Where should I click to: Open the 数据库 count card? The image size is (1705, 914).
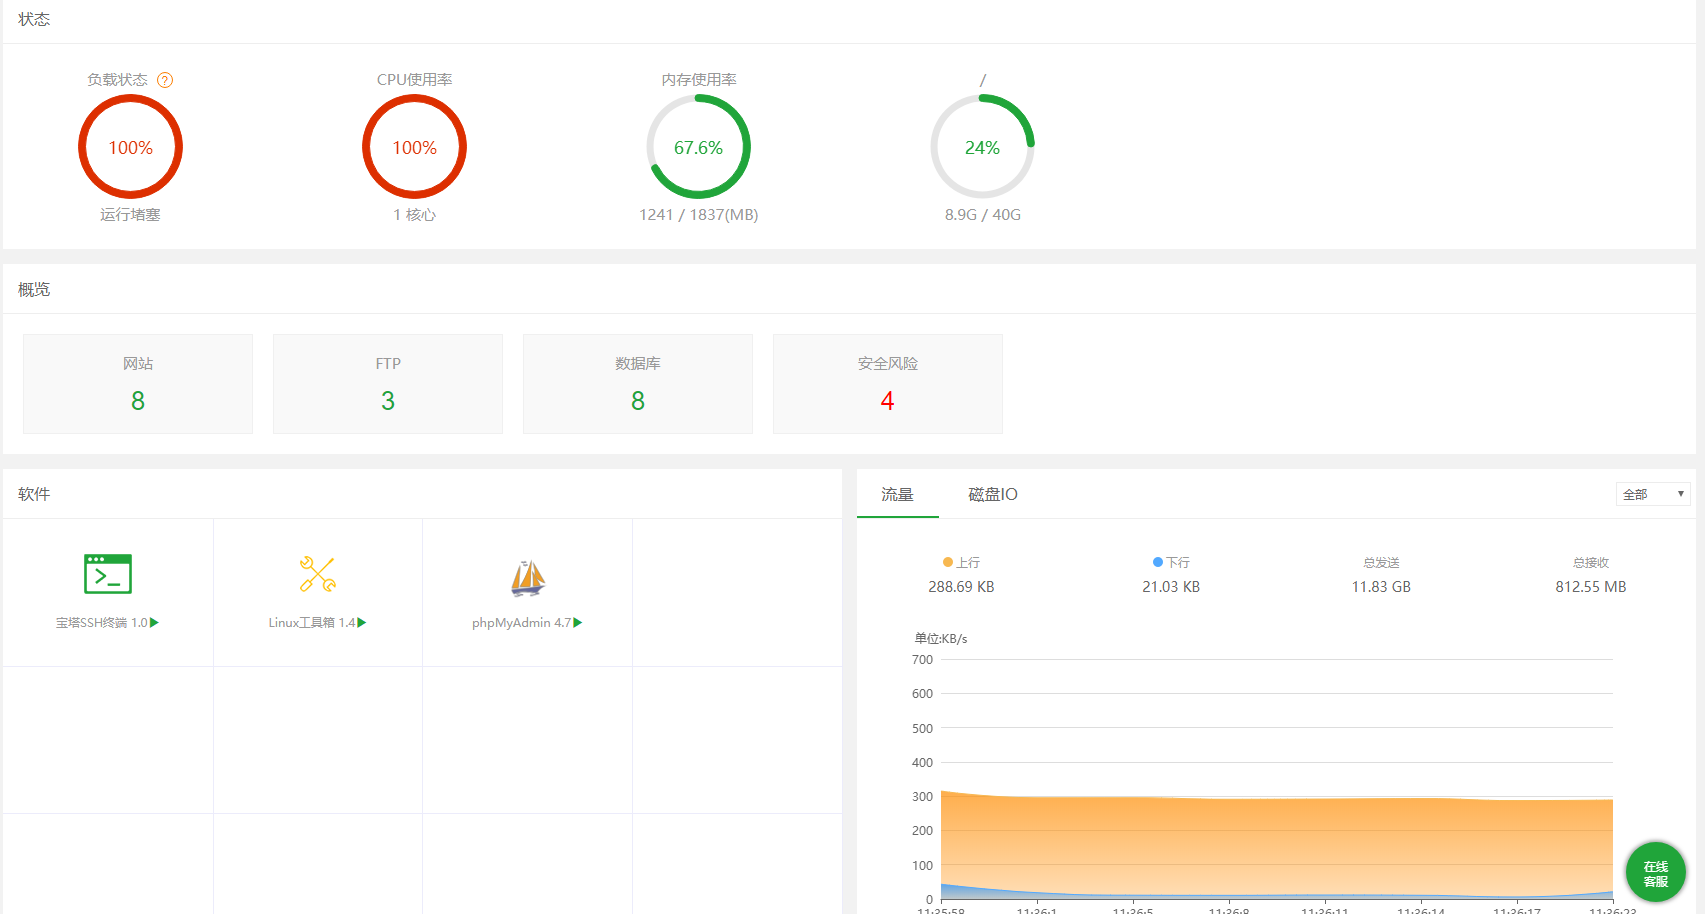(x=638, y=384)
